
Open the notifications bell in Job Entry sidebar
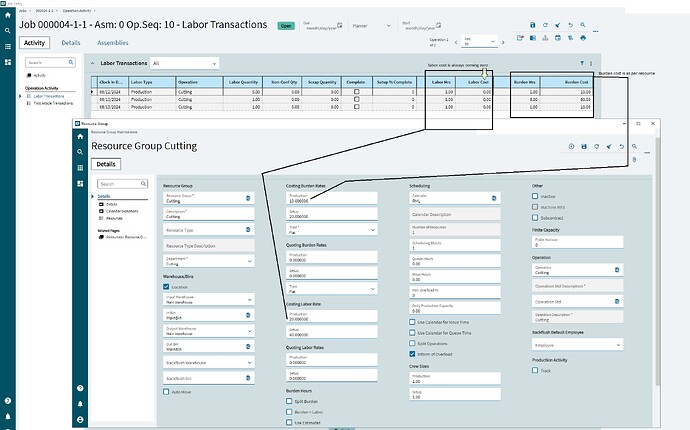point(7,416)
